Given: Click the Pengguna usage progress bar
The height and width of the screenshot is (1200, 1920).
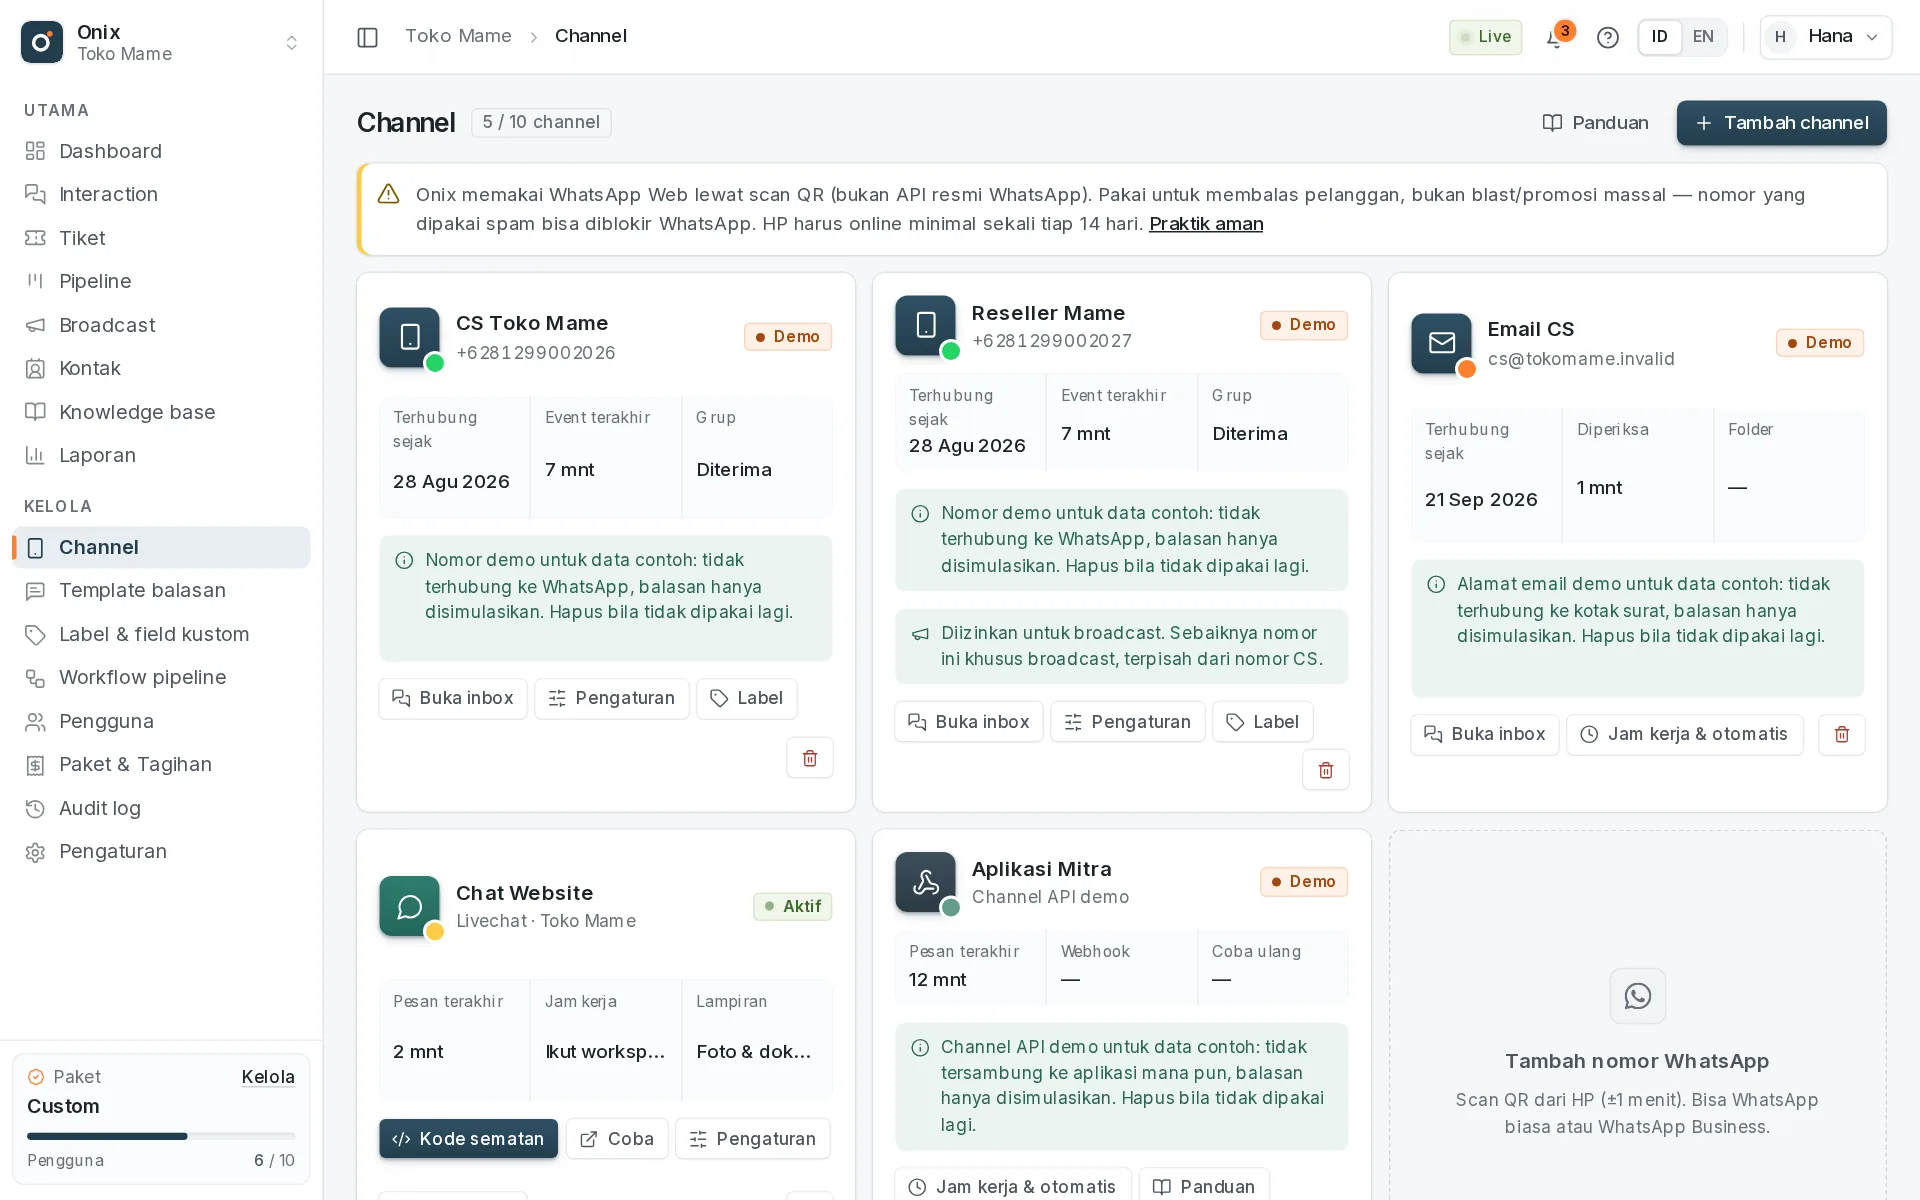Looking at the screenshot, I should point(161,1136).
